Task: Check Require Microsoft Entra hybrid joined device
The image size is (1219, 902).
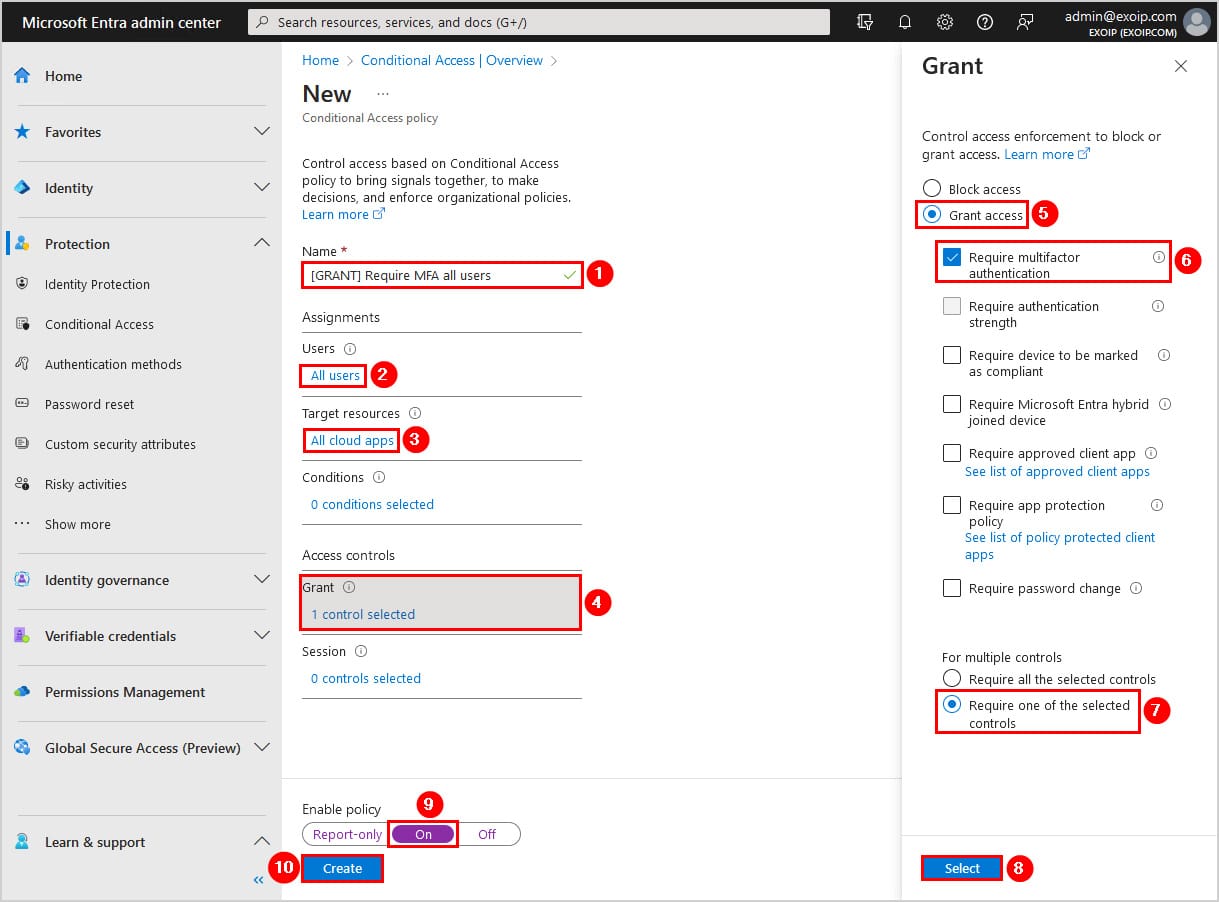Action: tap(952, 404)
